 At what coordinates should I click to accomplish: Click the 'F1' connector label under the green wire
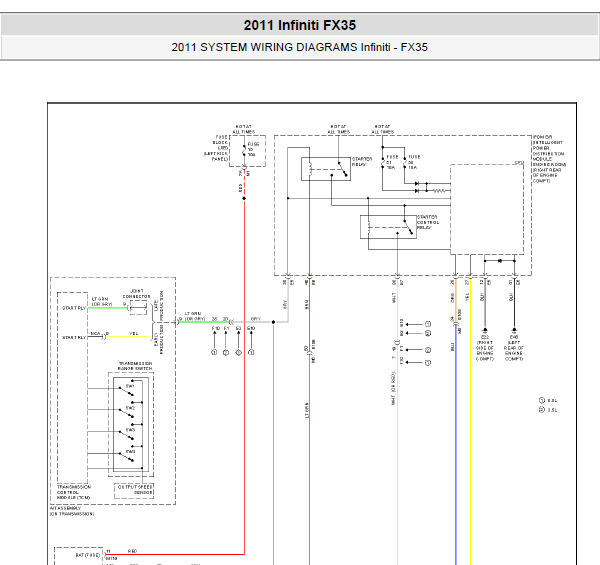point(227,328)
